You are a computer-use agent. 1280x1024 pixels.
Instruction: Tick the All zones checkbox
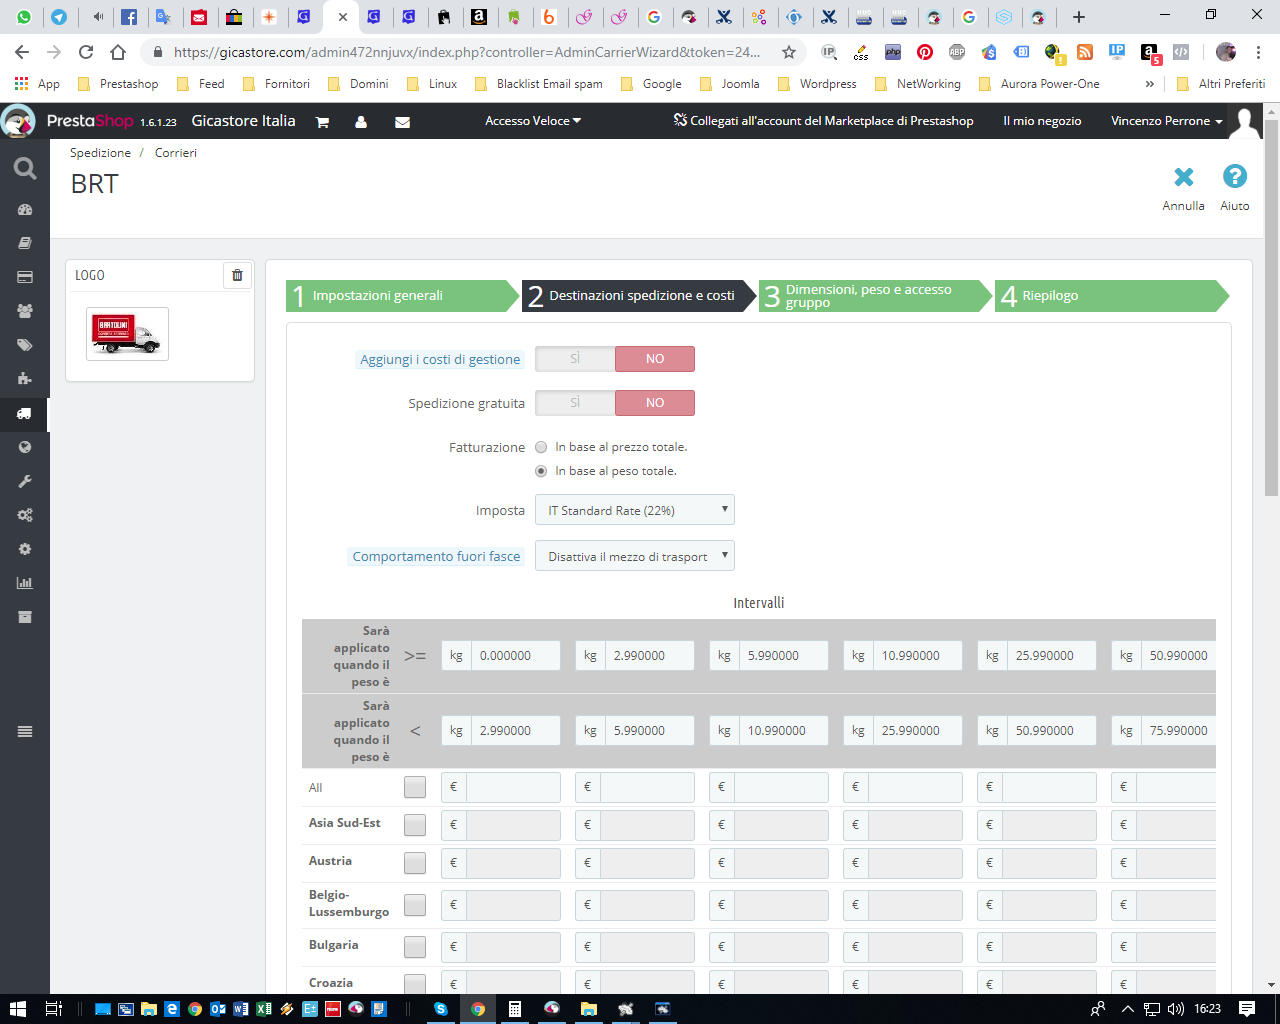click(x=415, y=787)
